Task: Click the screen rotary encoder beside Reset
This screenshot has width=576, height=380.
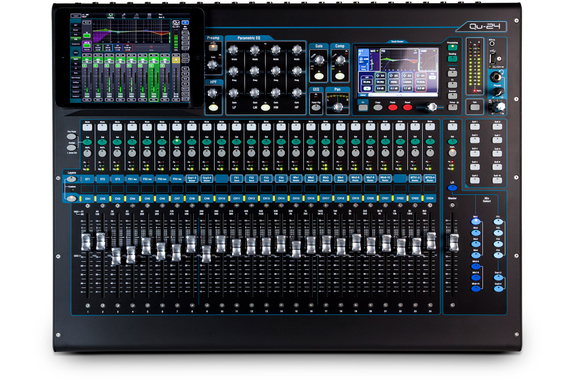Action: (432, 107)
